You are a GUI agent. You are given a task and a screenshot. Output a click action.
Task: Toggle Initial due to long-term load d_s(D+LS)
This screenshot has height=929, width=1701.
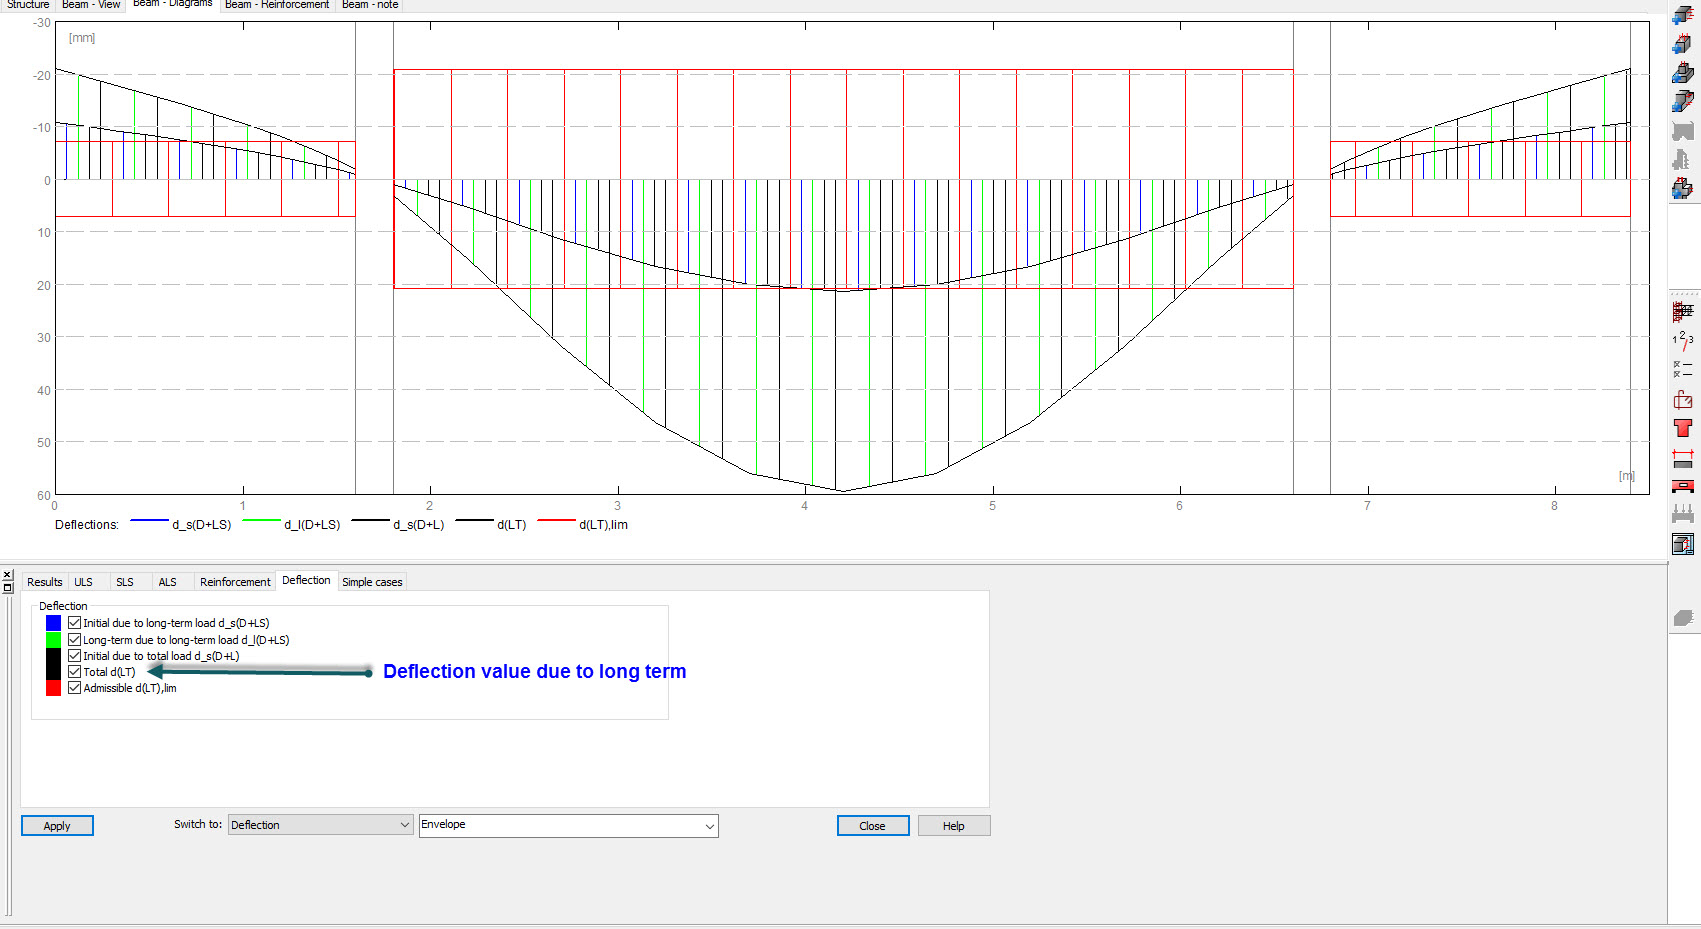point(74,623)
